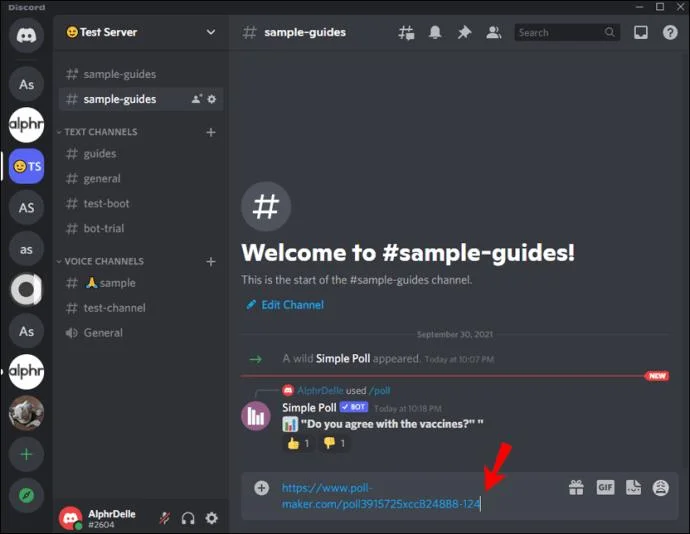690x534 pixels.
Task: Open the sticker picker
Action: 633,487
